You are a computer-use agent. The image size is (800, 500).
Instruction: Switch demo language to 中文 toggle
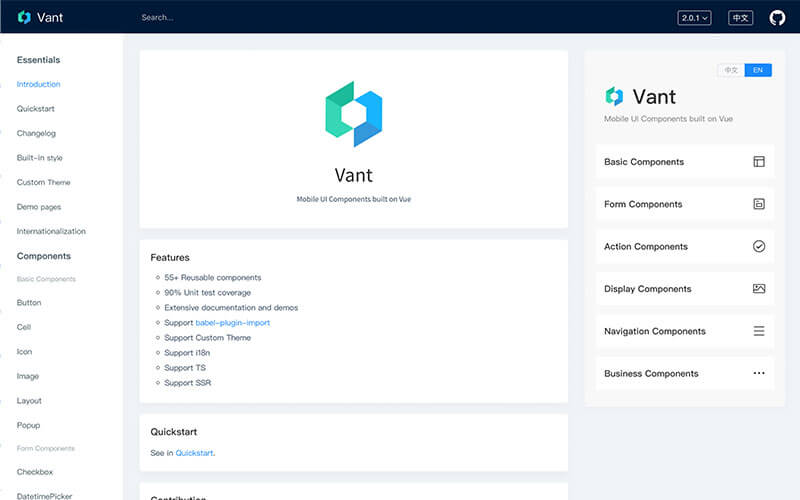[731, 70]
